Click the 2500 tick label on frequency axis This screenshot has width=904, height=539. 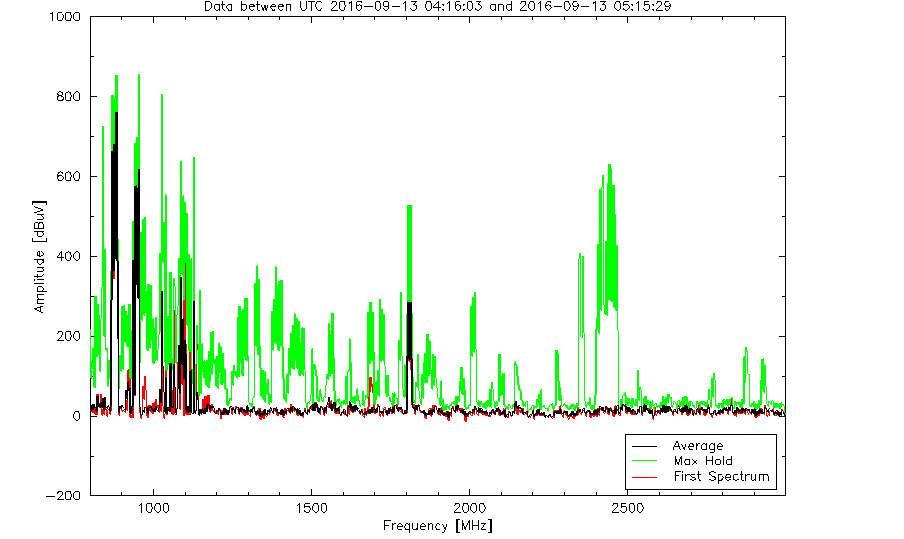tap(627, 508)
